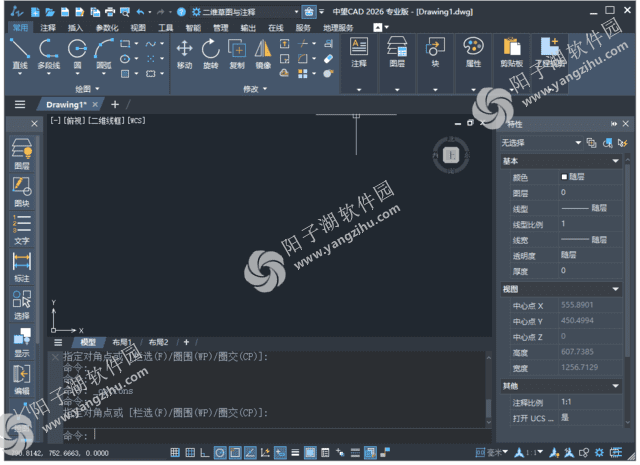640x465 pixels.
Task: Toggle snap mode in status bar
Action: 175,452
